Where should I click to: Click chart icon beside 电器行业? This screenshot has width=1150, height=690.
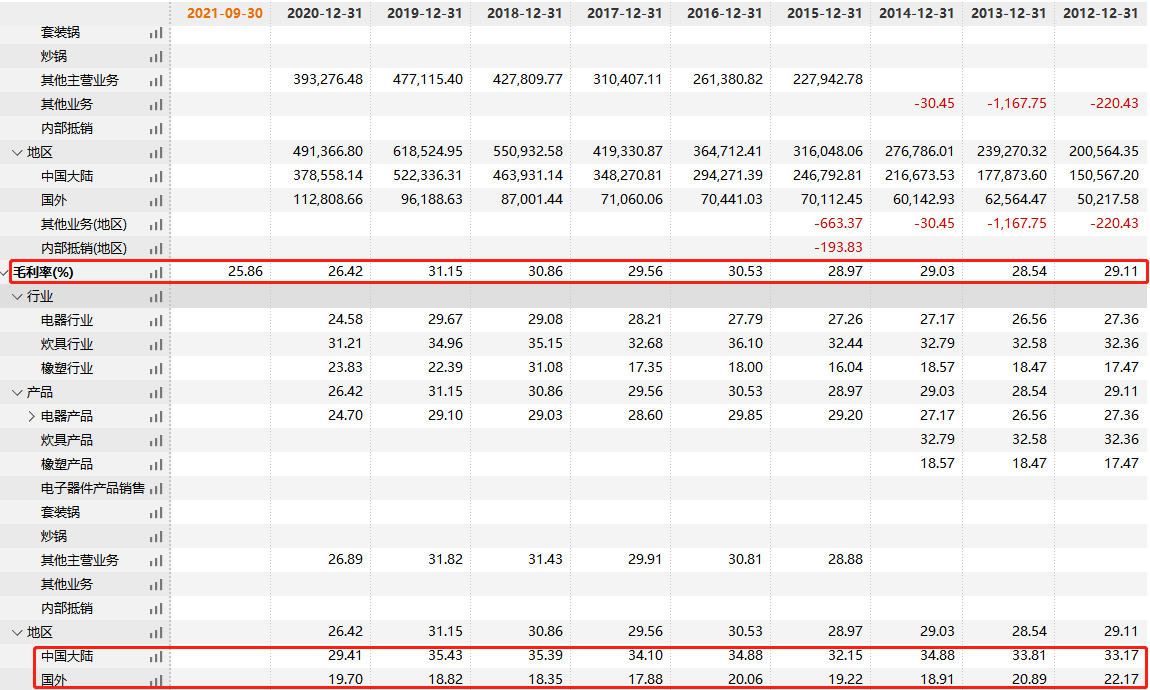click(156, 320)
